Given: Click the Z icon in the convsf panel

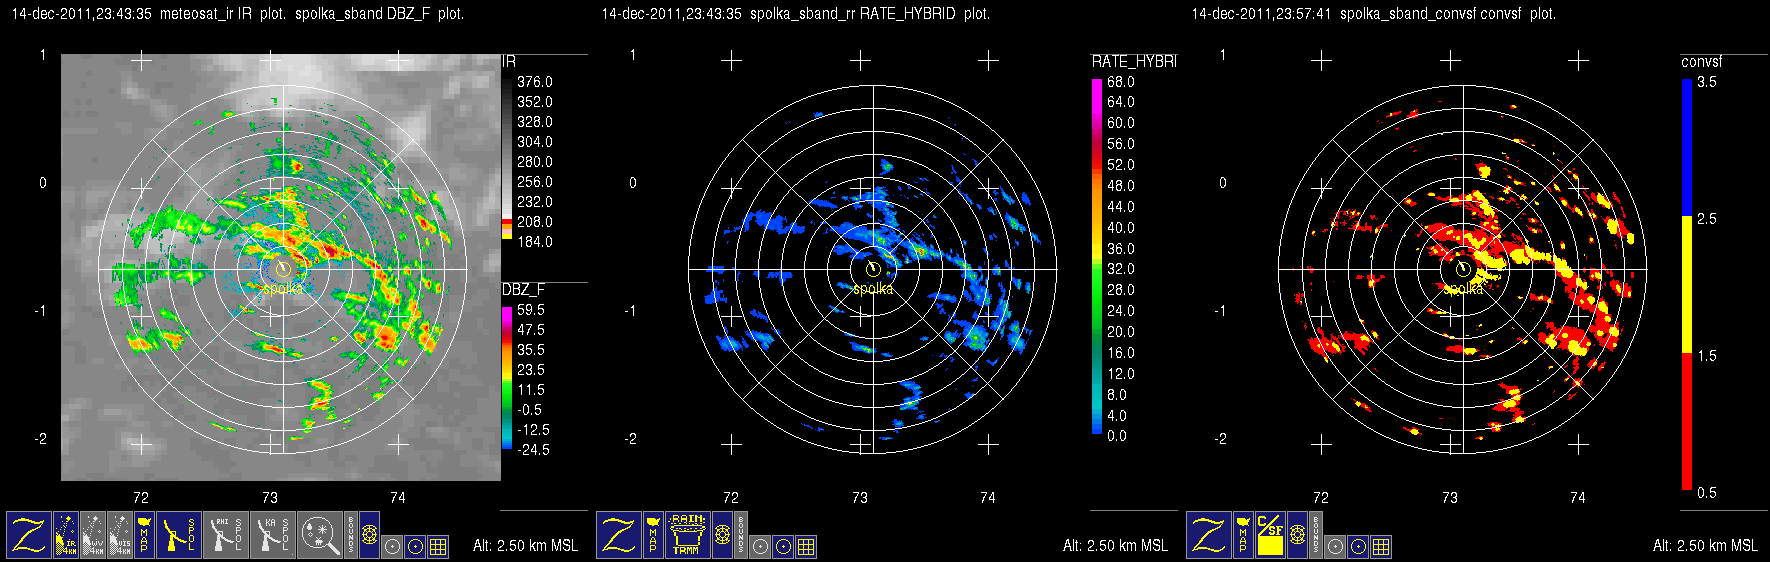Looking at the screenshot, I should [x=1209, y=535].
